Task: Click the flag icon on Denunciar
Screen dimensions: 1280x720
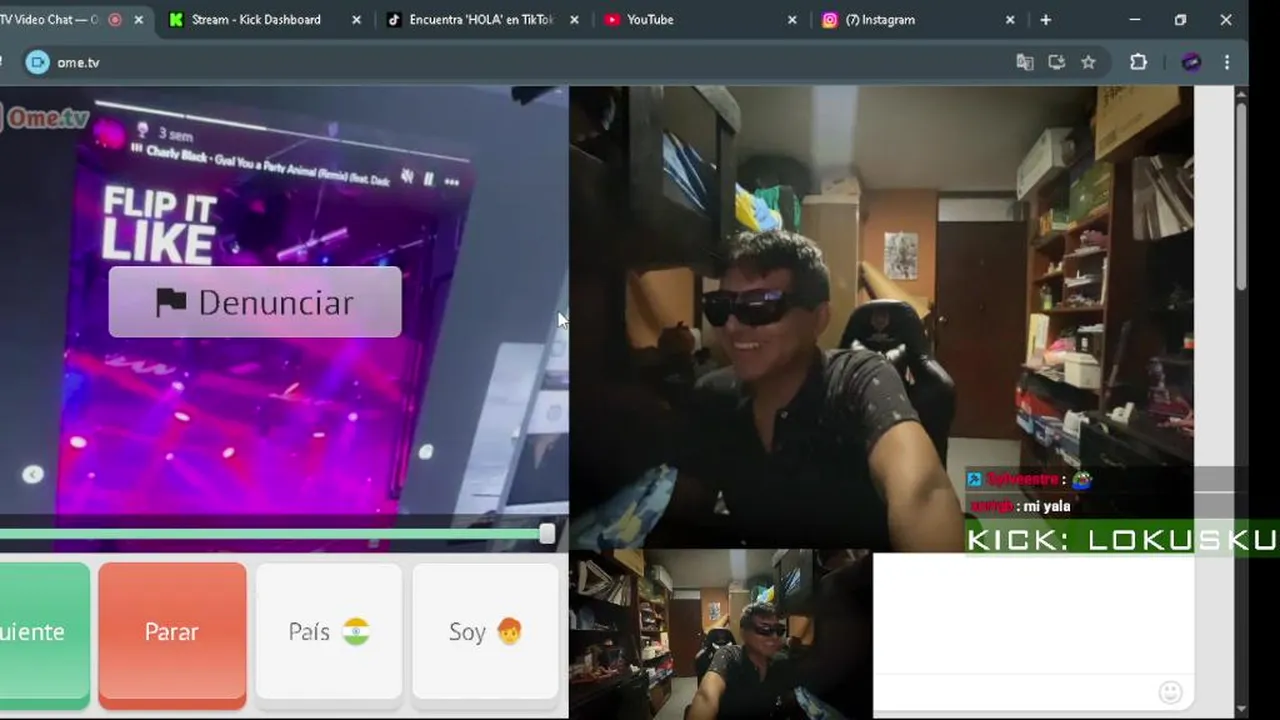Action: [x=171, y=302]
